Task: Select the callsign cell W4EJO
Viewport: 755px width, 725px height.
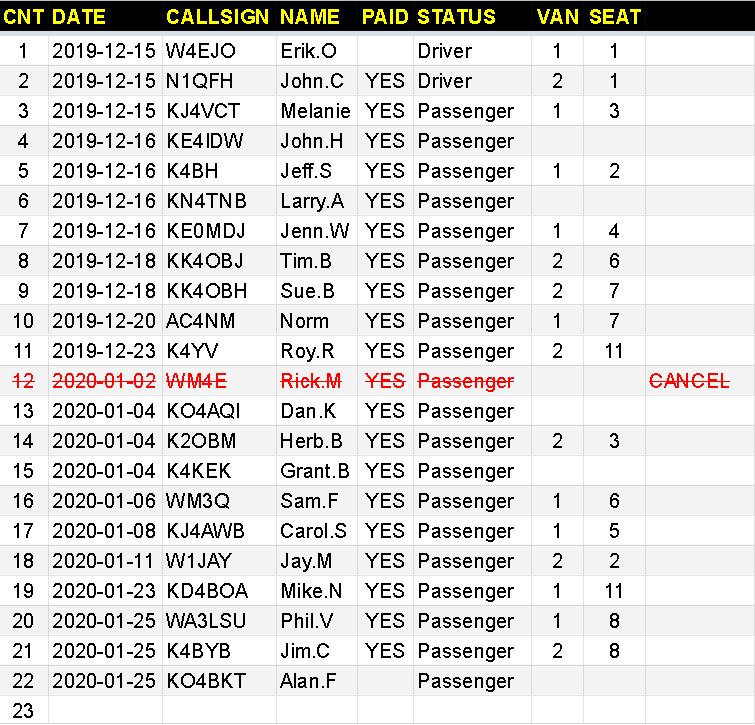Action: (200, 51)
